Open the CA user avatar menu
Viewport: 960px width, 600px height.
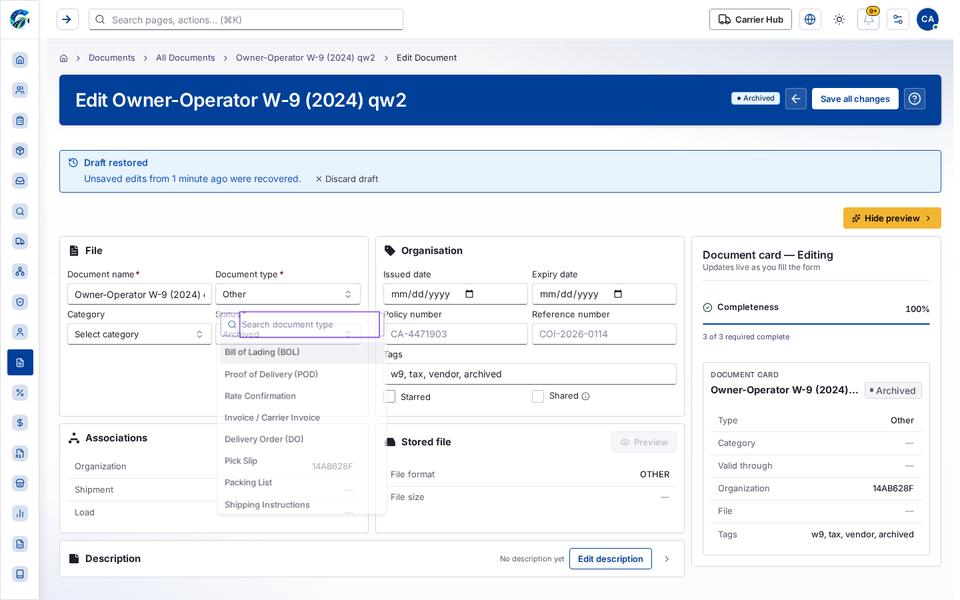pyautogui.click(x=928, y=20)
